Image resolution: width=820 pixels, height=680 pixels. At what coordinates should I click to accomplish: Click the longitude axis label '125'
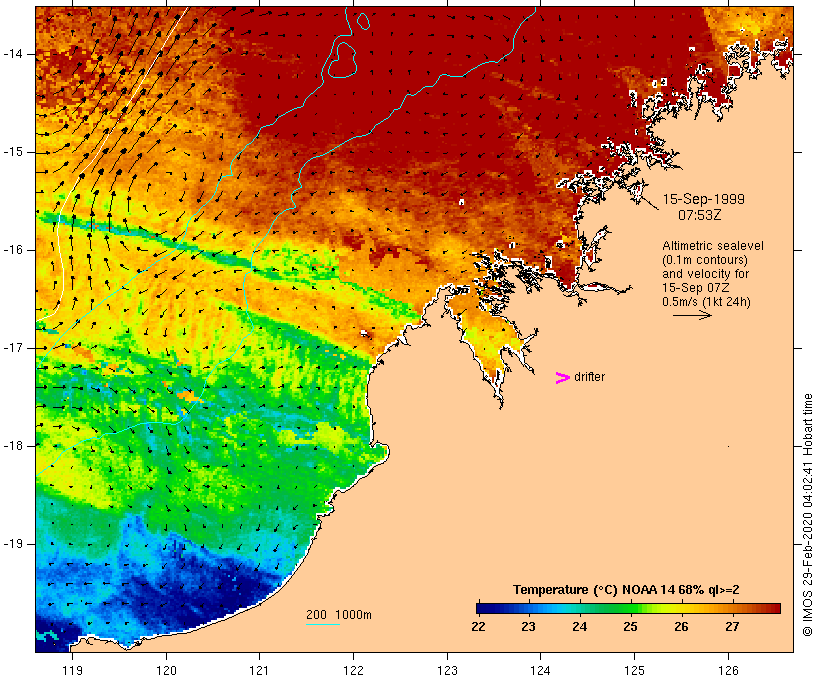point(634,670)
